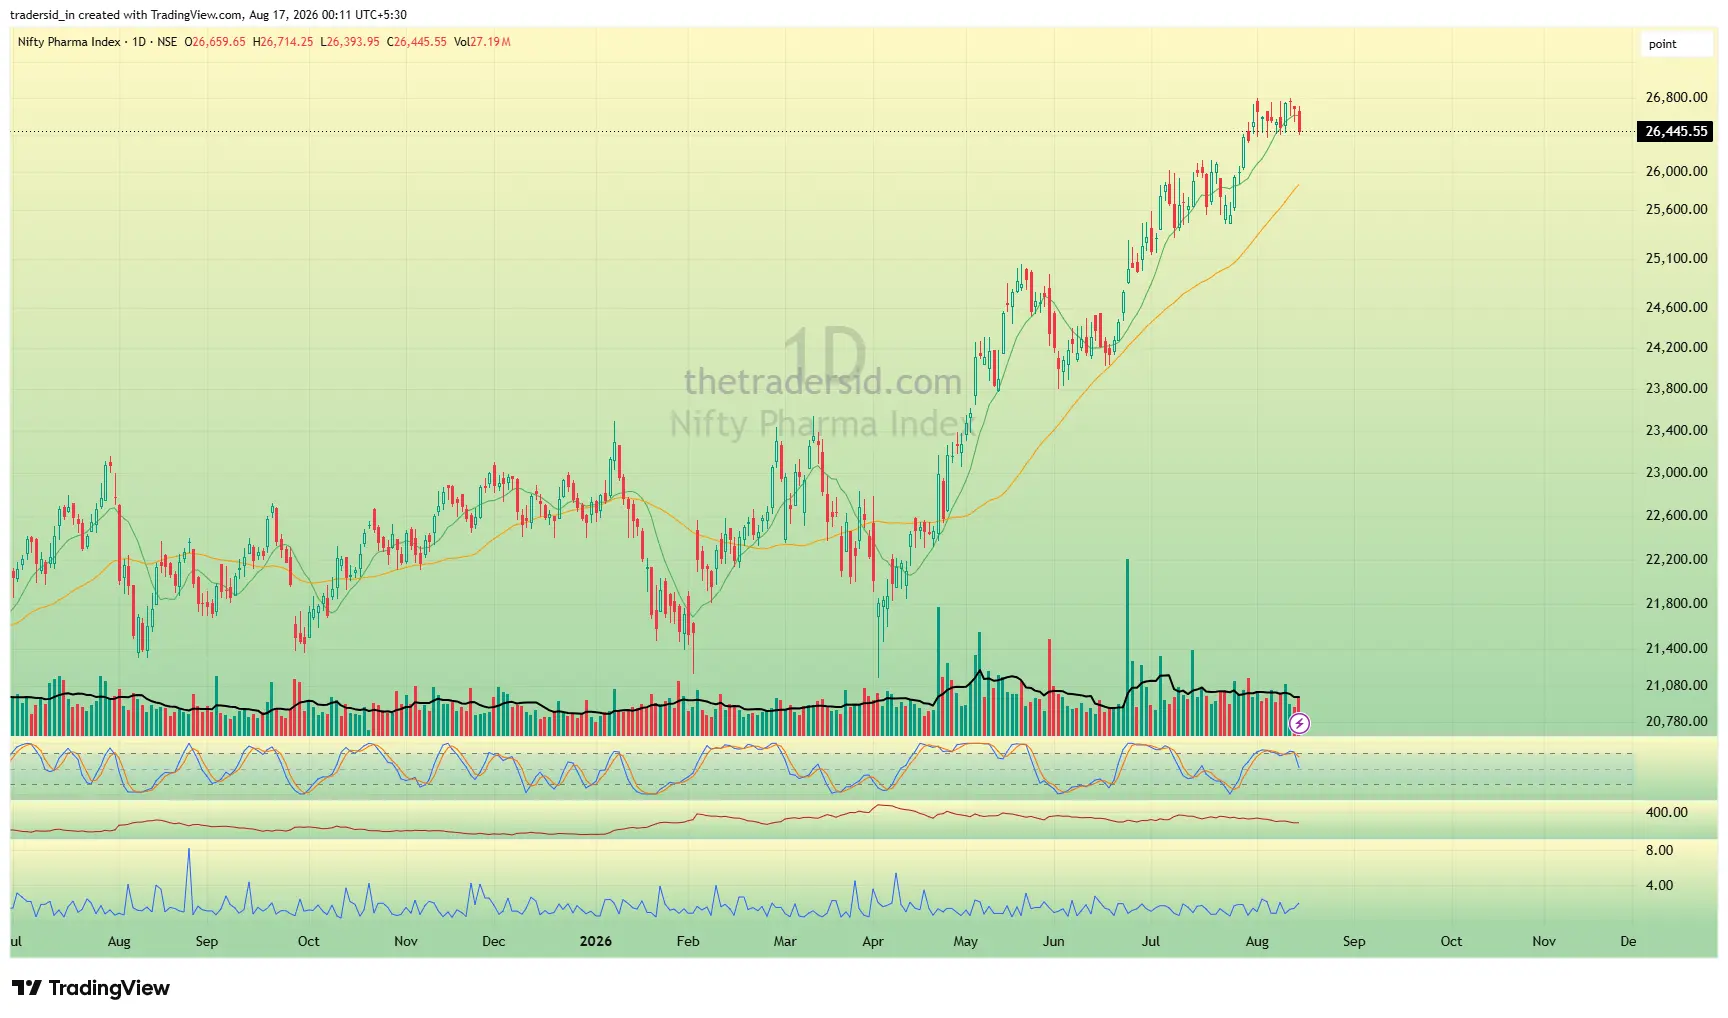Click the purple lightning bolt icon
The image size is (1728, 1018).
pyautogui.click(x=1299, y=723)
